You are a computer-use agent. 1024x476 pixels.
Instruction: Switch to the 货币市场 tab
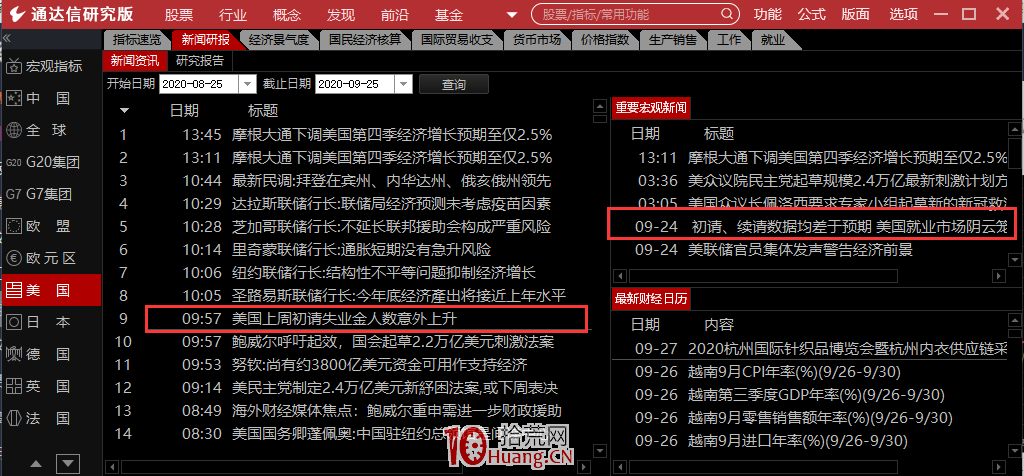tap(537, 40)
